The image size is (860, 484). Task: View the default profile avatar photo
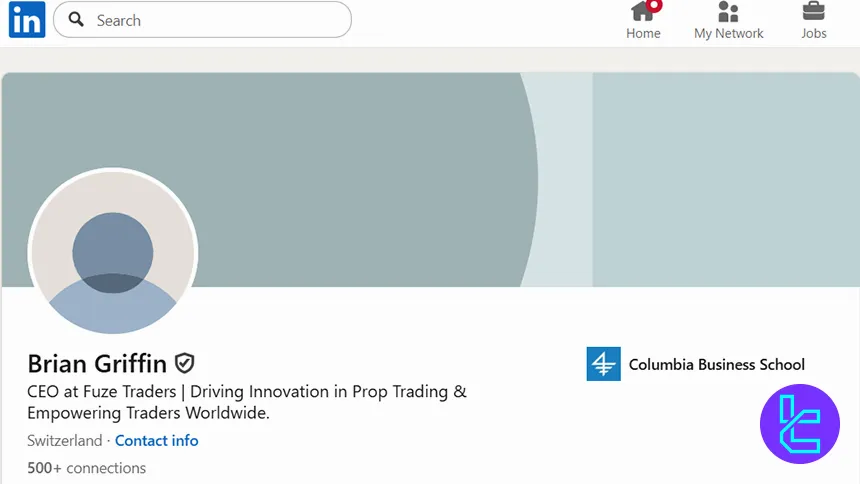click(113, 253)
